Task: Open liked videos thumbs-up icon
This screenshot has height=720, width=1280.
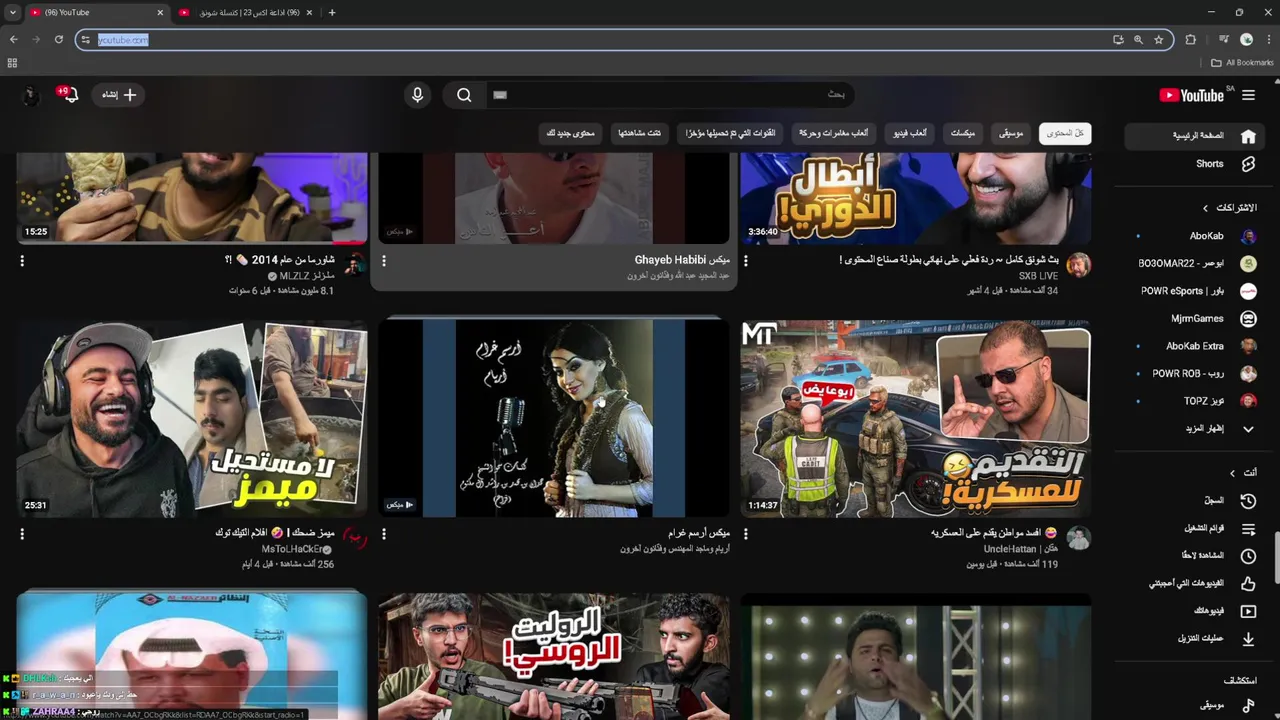Action: pyautogui.click(x=1248, y=583)
